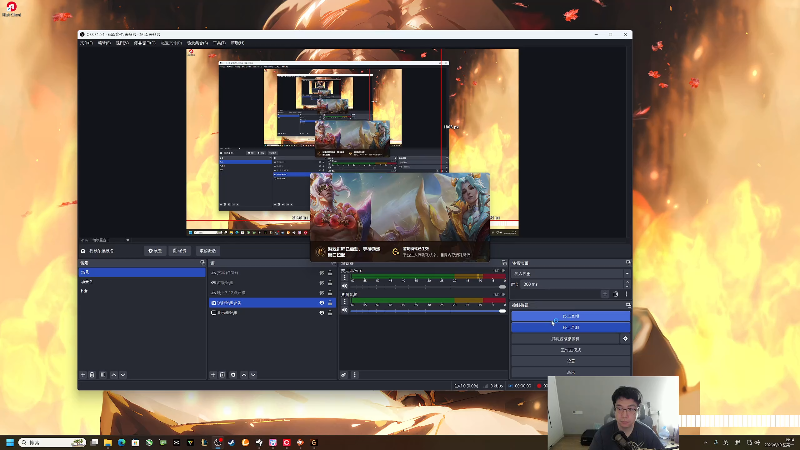
Task: Decrease transition duration with down arrow
Action: [627, 286]
